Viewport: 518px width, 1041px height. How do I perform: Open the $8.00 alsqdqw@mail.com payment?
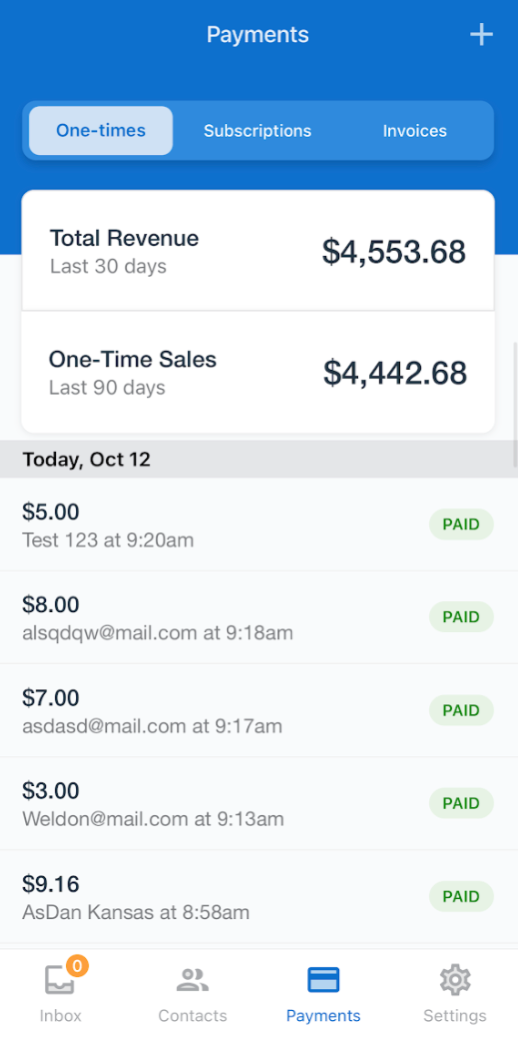pyautogui.click(x=258, y=617)
